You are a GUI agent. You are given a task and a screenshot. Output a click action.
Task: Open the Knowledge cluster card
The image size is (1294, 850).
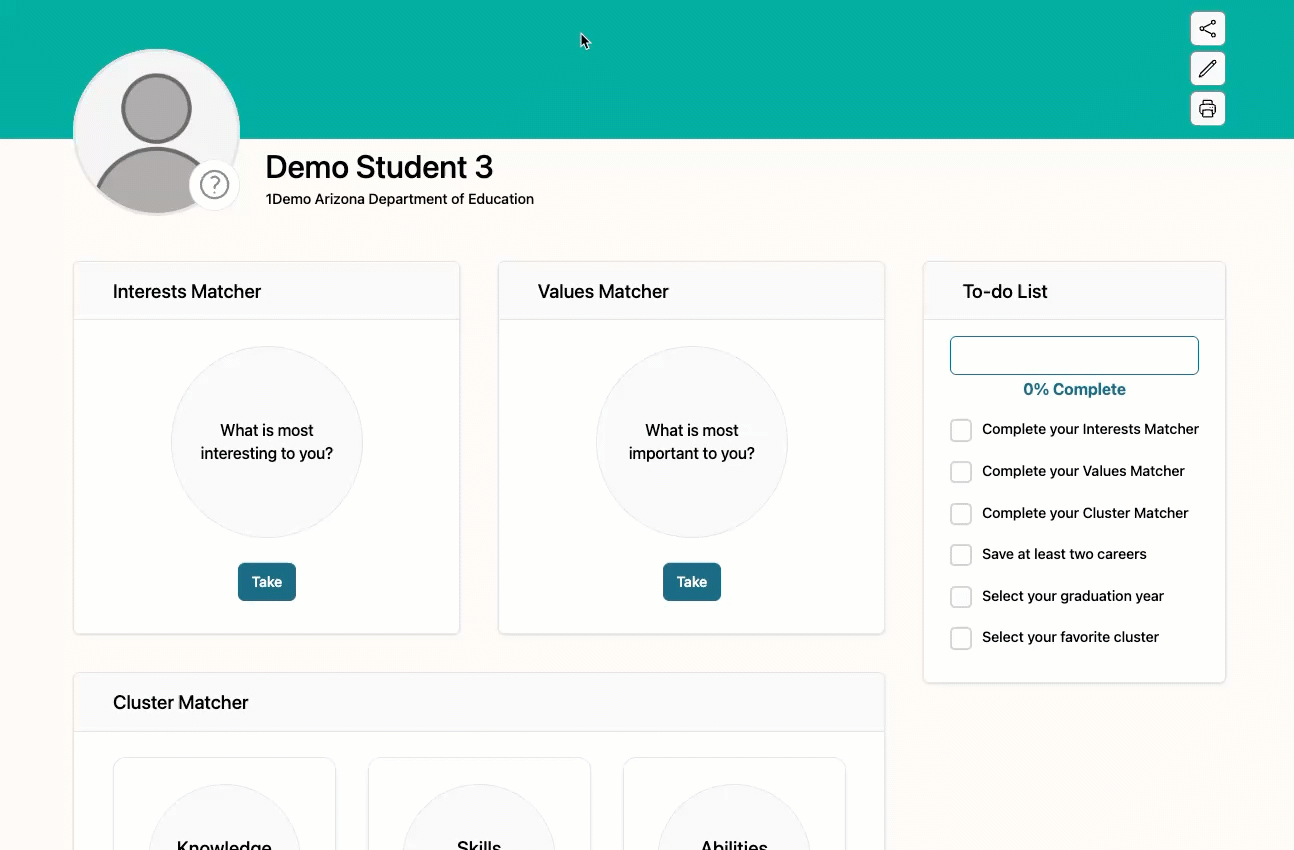pyautogui.click(x=224, y=805)
